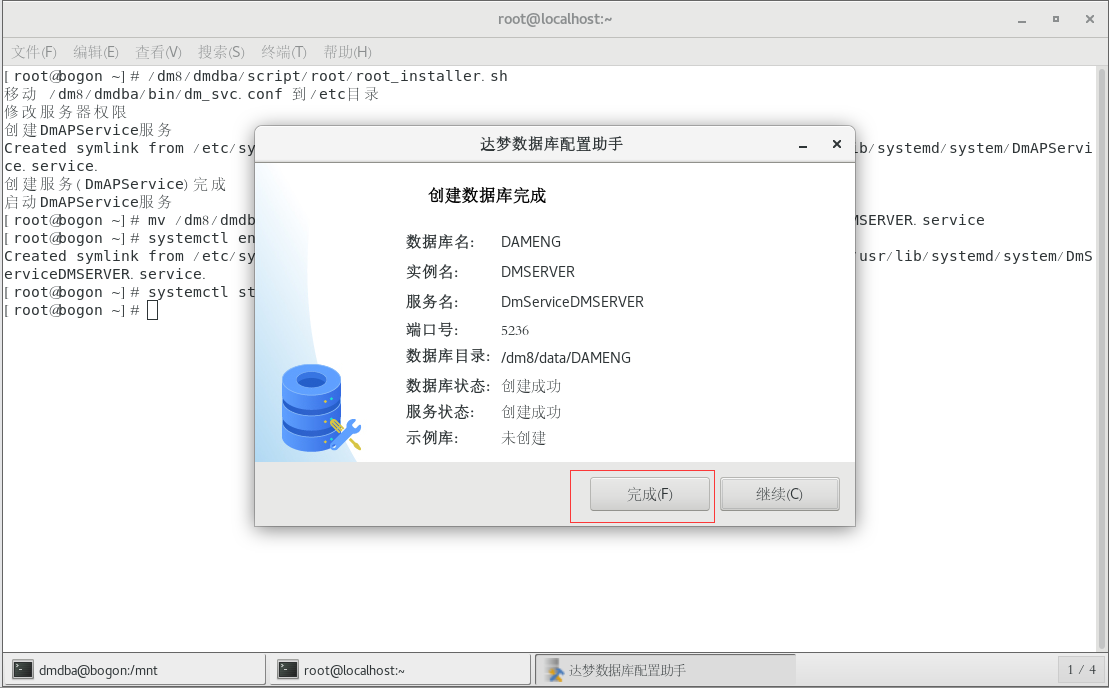Click the terminal icon beside dmdba@bogon:/mnt
This screenshot has width=1109, height=688.
tap(23, 670)
